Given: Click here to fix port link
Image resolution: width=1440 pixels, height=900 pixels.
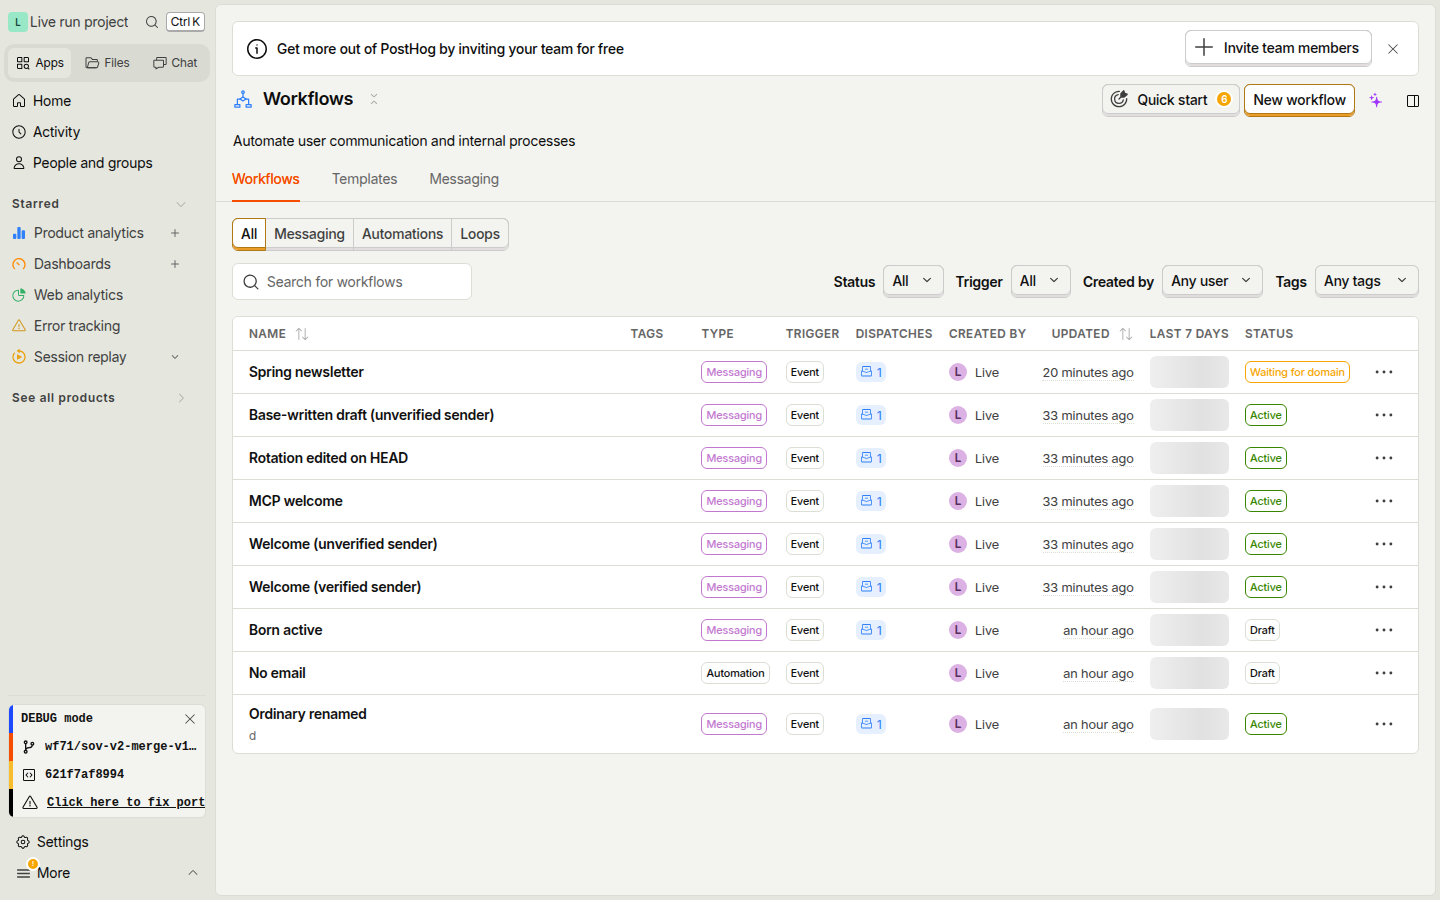Looking at the screenshot, I should click(x=125, y=802).
